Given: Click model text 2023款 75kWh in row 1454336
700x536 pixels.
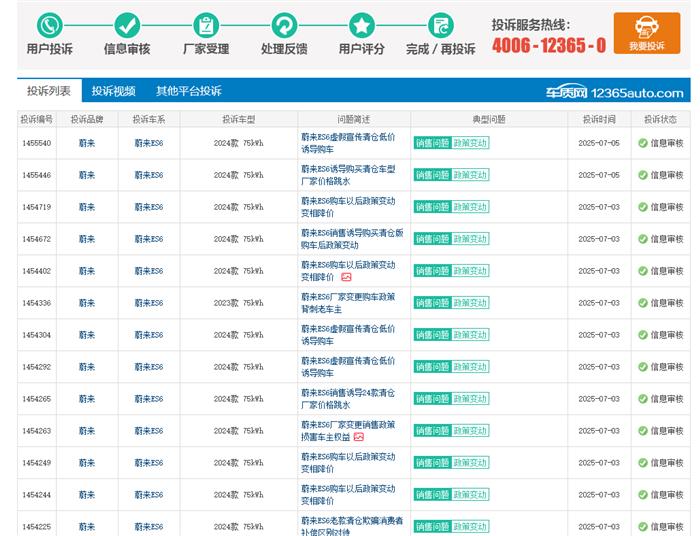Looking at the screenshot, I should pos(238,303).
